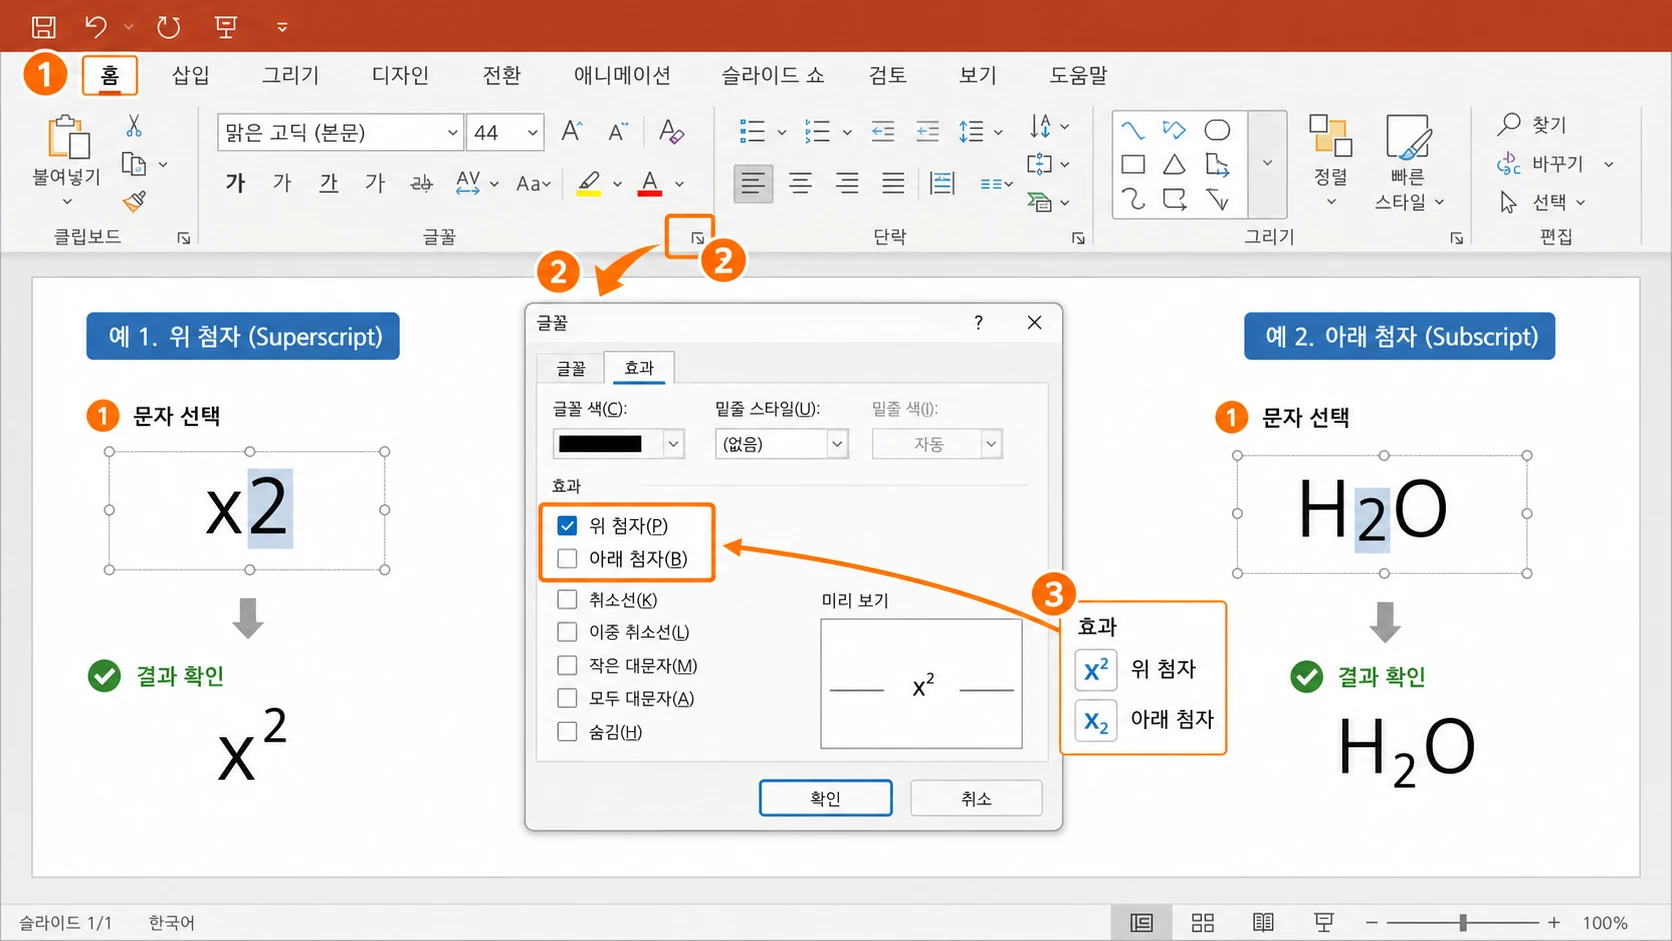Click the Redo icon
Image resolution: width=1672 pixels, height=941 pixels.
[x=168, y=27]
